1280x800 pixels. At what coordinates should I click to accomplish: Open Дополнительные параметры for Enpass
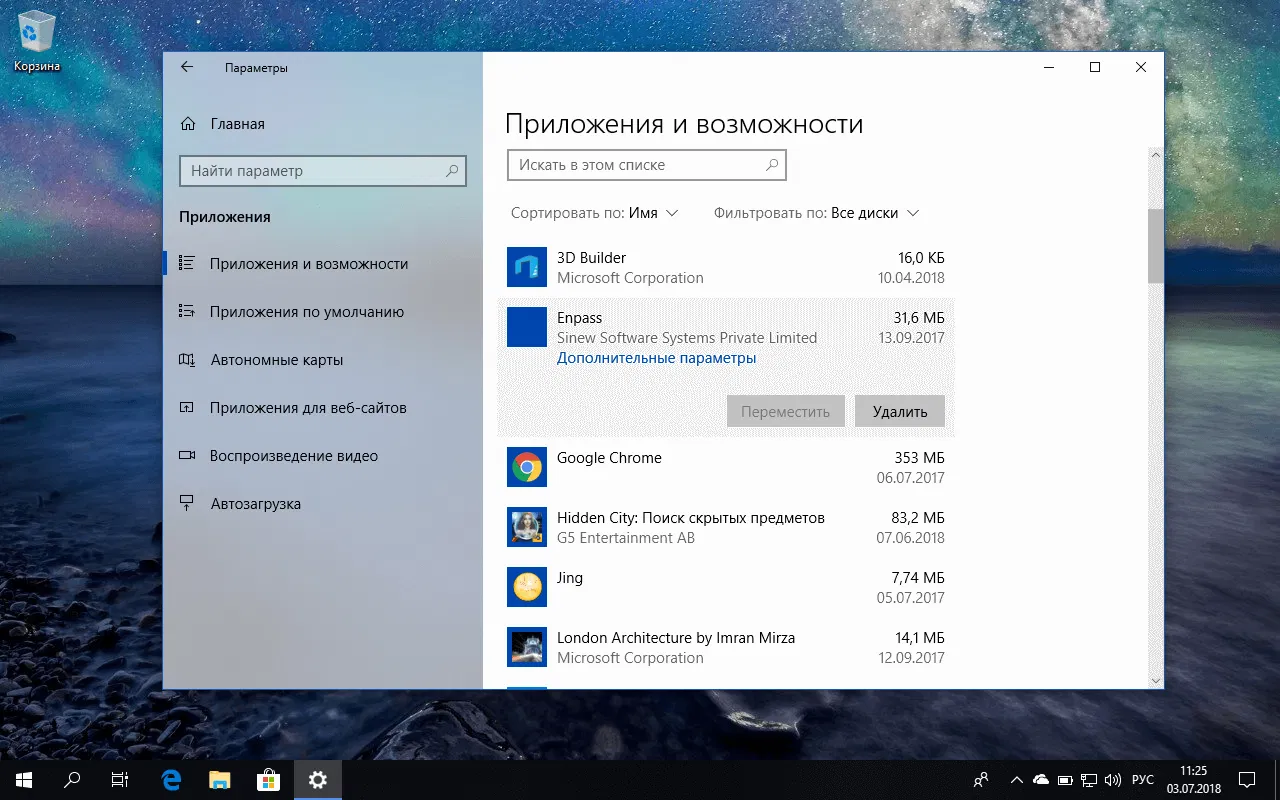(656, 357)
